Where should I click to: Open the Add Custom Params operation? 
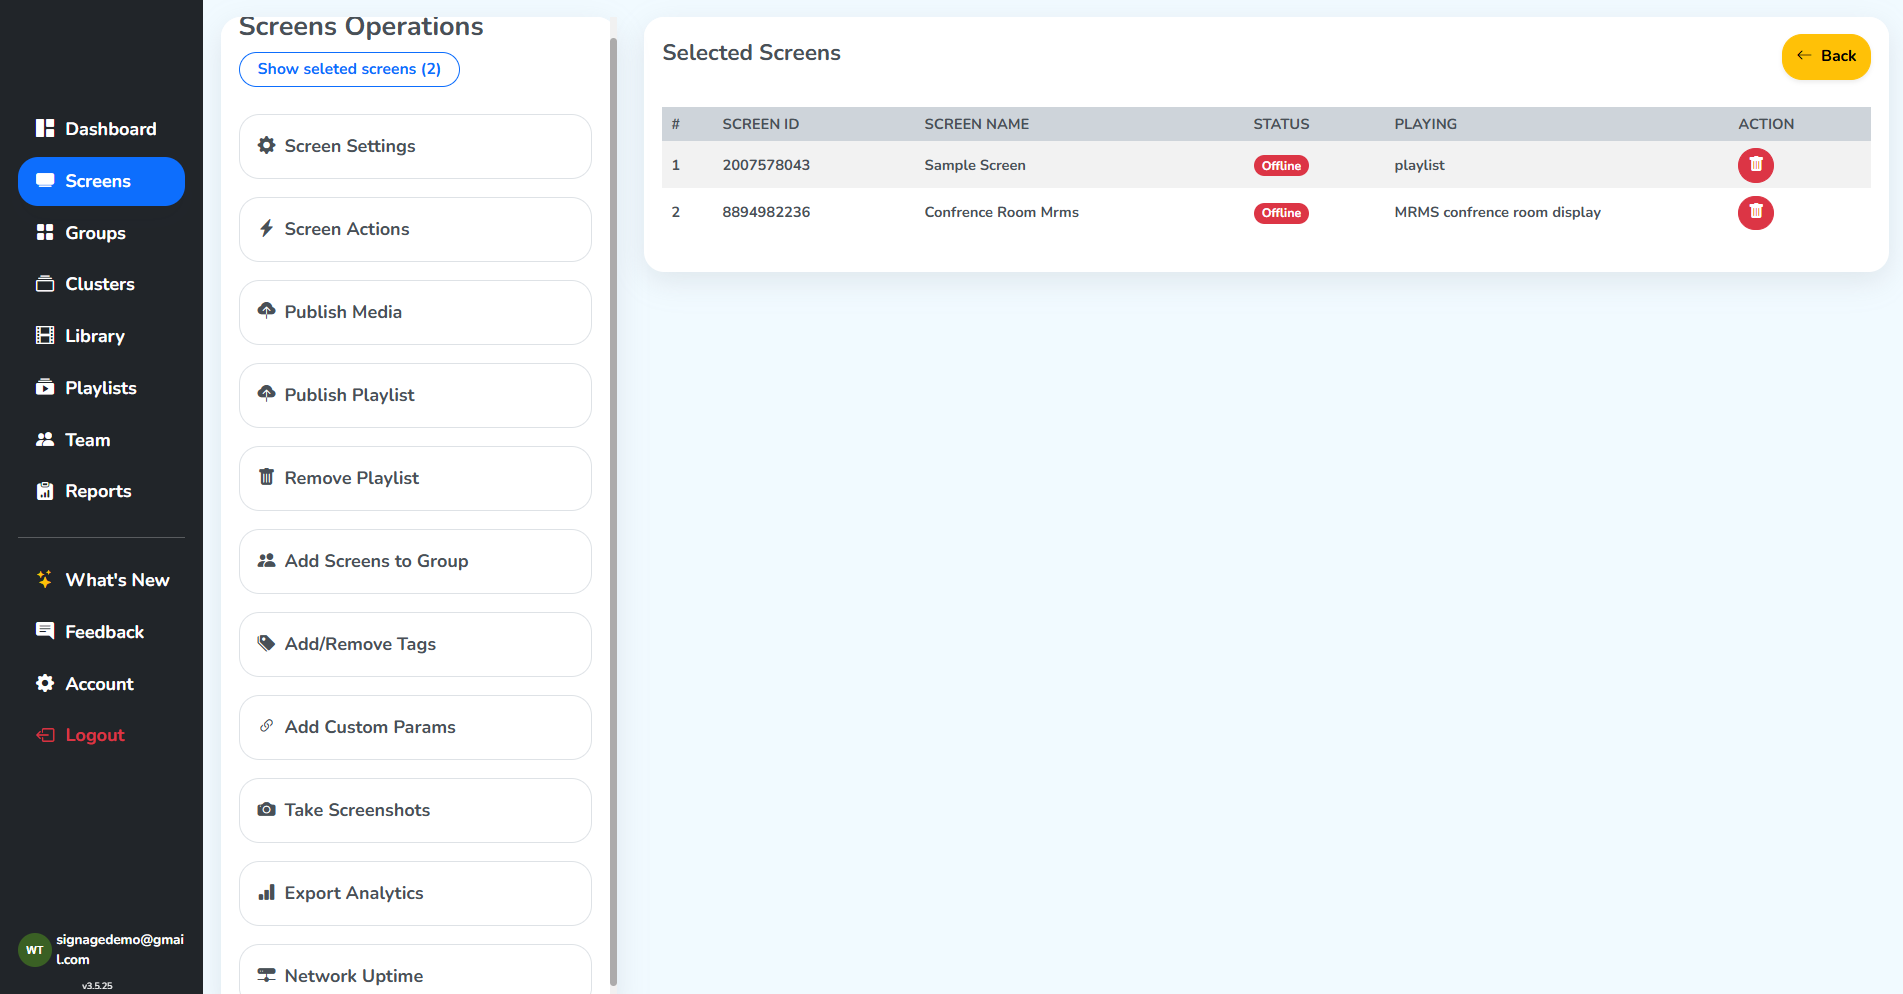pos(415,727)
